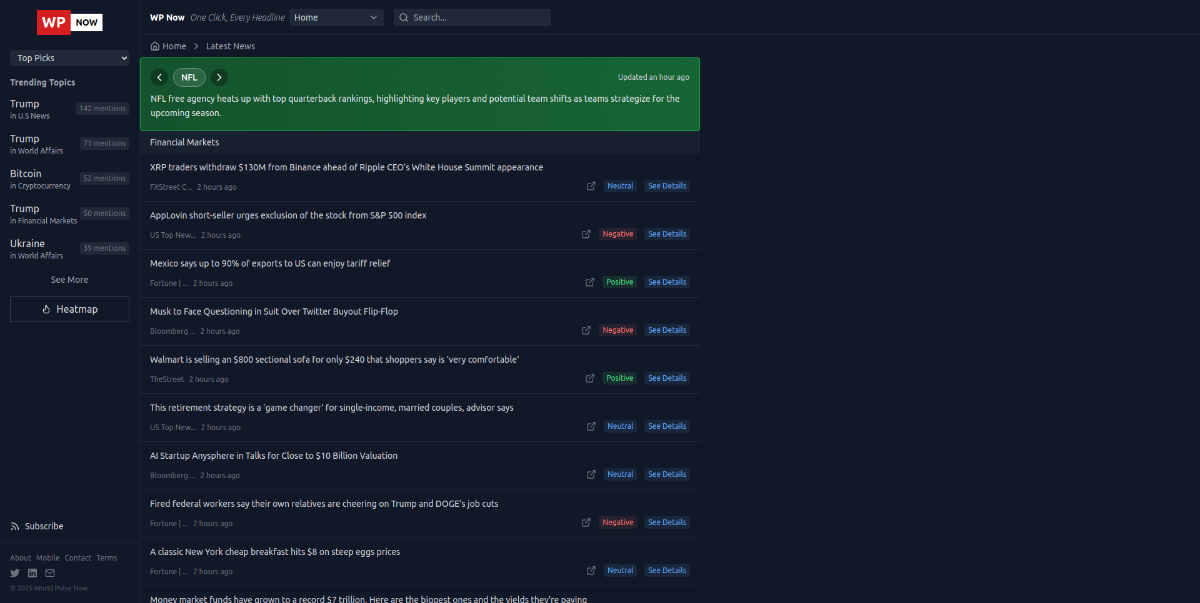Go to the previous topic with the left arrow
Viewport: 1200px width, 603px height.
[x=159, y=77]
